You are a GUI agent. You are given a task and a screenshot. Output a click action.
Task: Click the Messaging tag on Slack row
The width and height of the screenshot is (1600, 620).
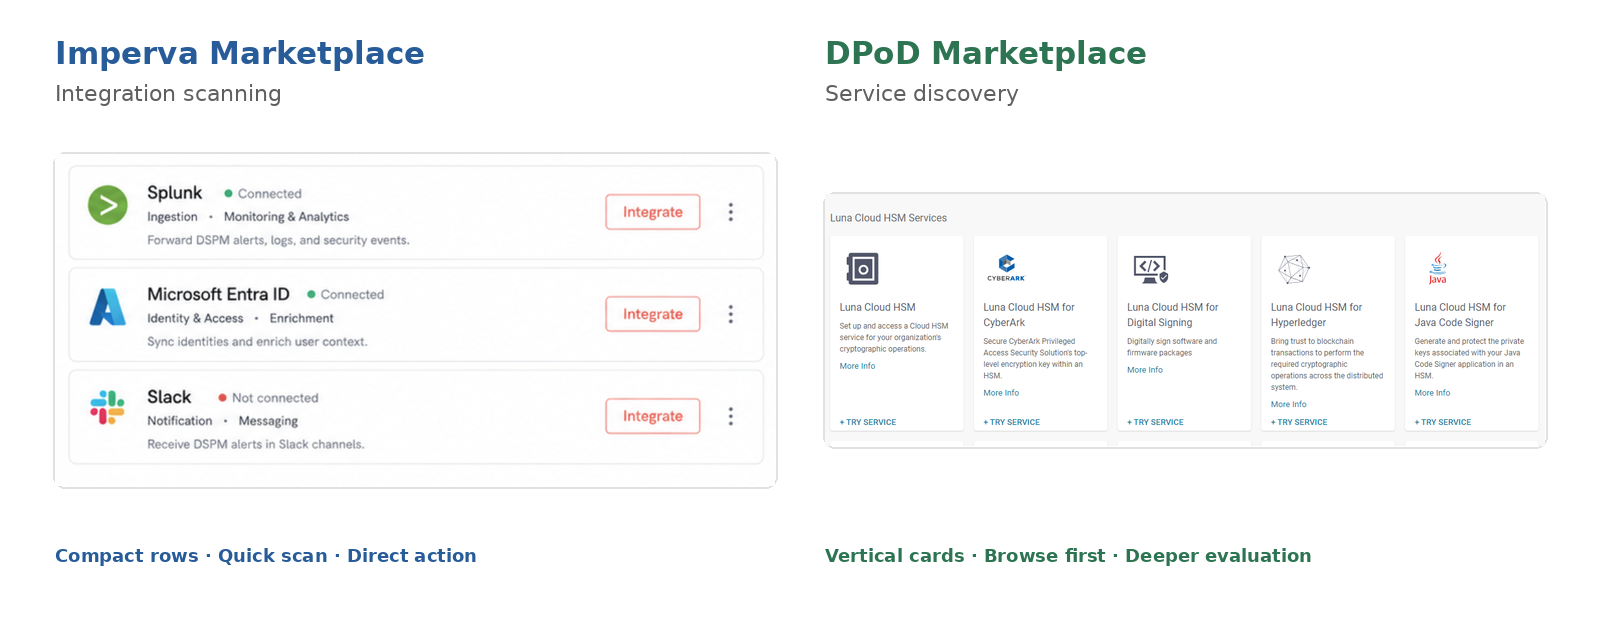click(268, 421)
